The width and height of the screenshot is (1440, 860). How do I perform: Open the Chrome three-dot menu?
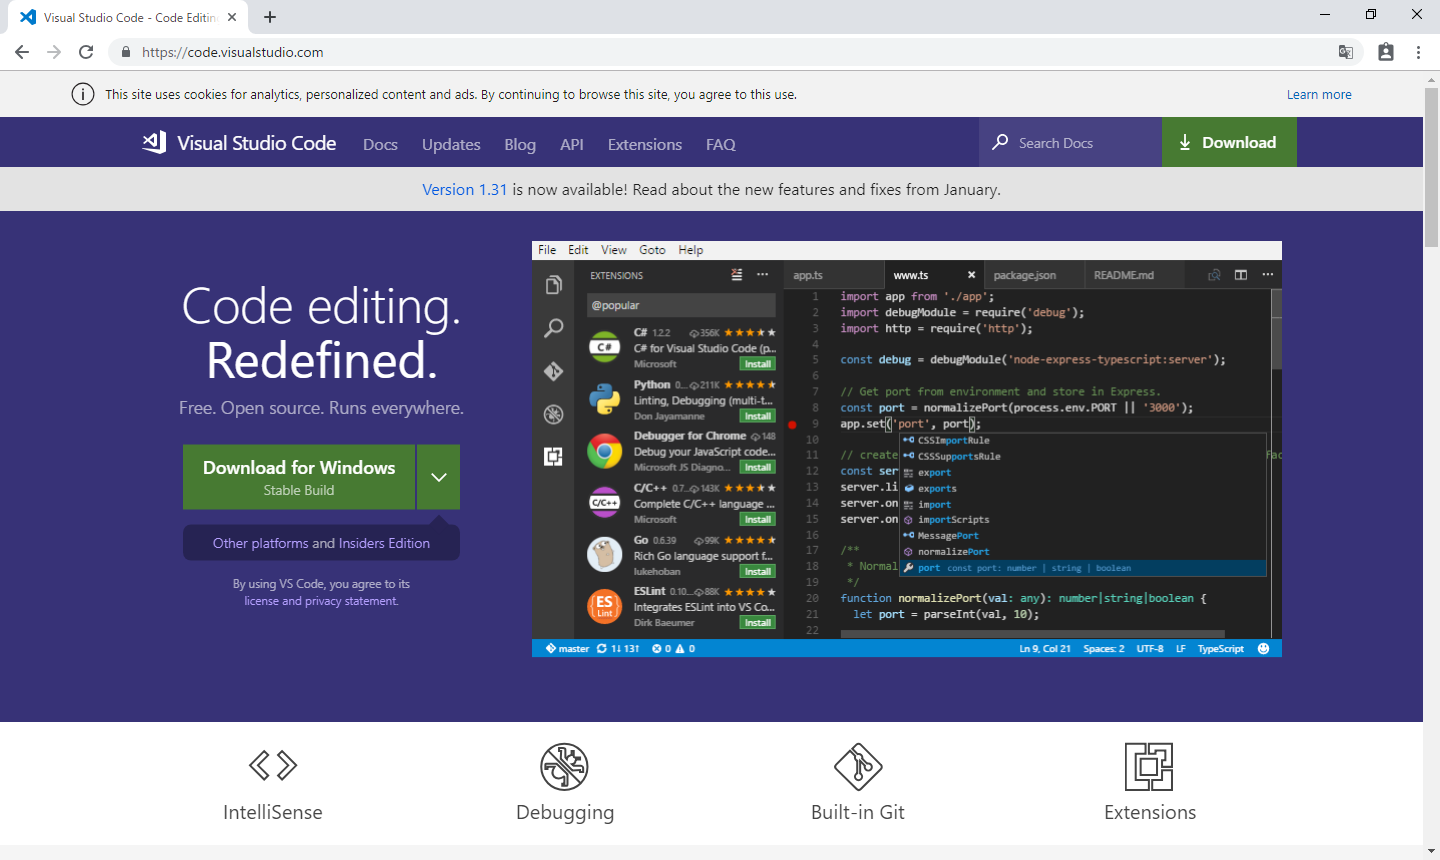[x=1418, y=52]
